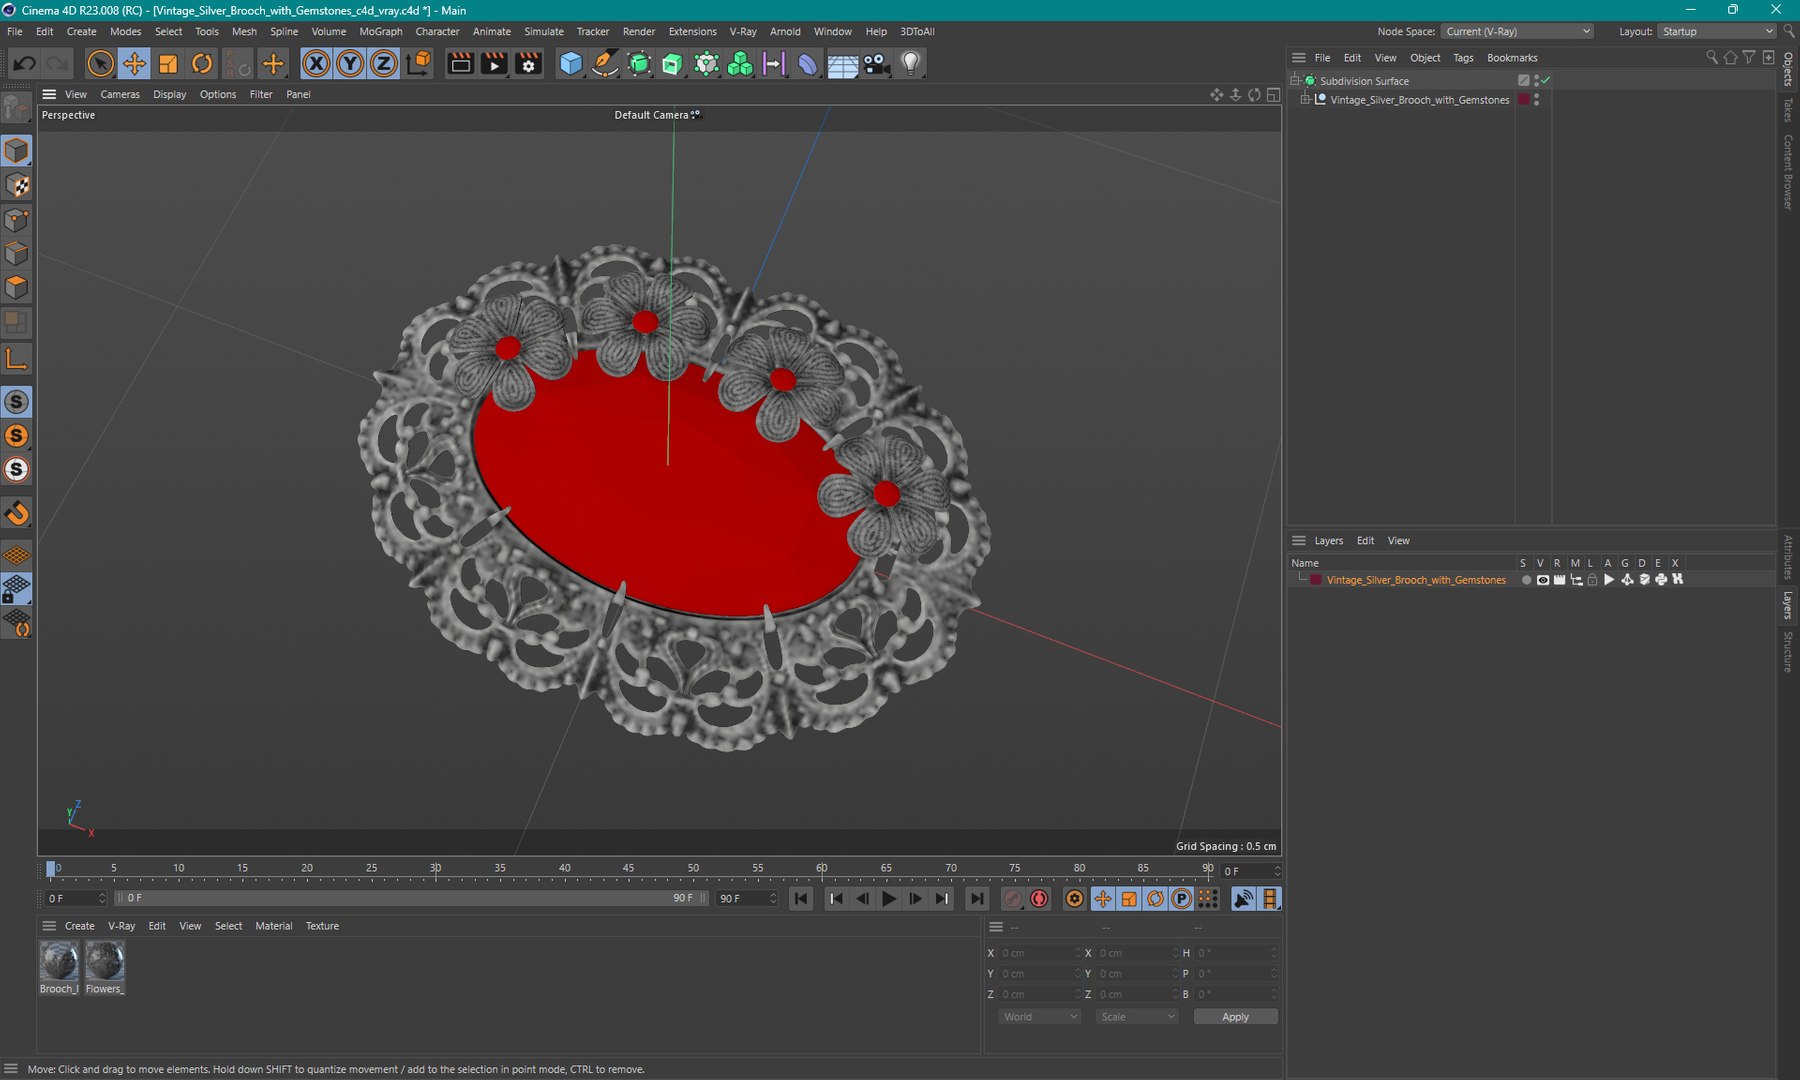Select the Scale tool in toolbar
Screen dimensions: 1800x1080
[168, 64]
